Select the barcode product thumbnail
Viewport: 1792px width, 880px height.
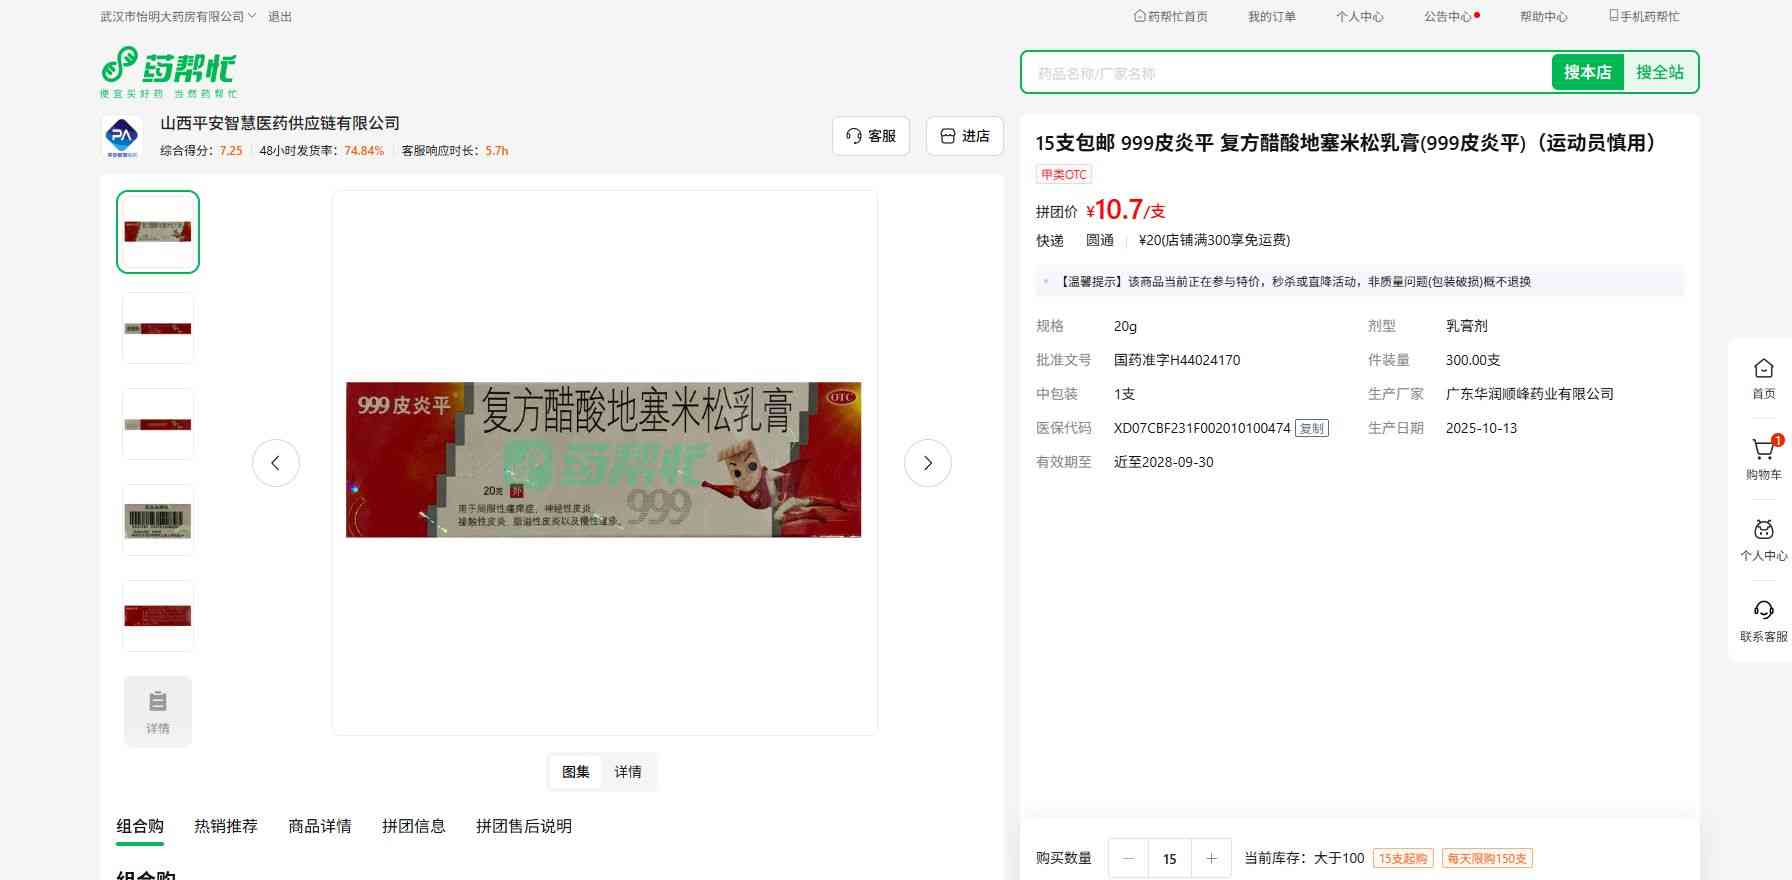click(158, 520)
